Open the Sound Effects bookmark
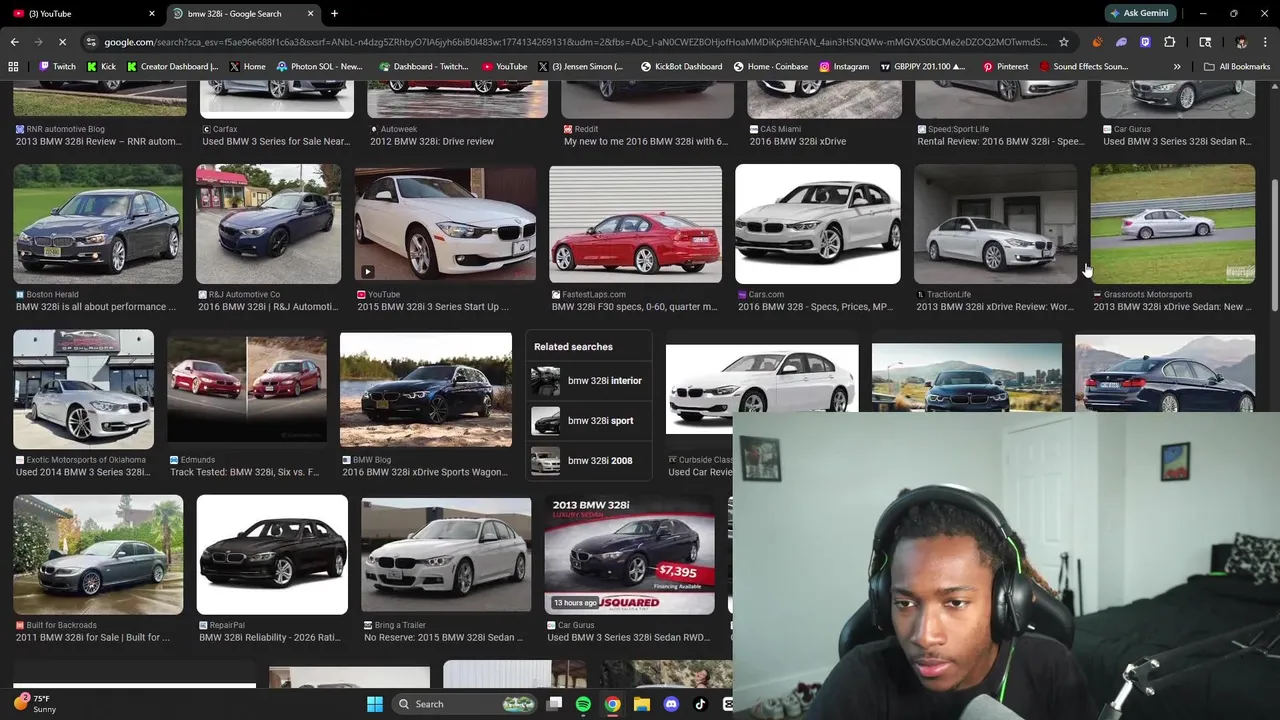 [x=1084, y=67]
